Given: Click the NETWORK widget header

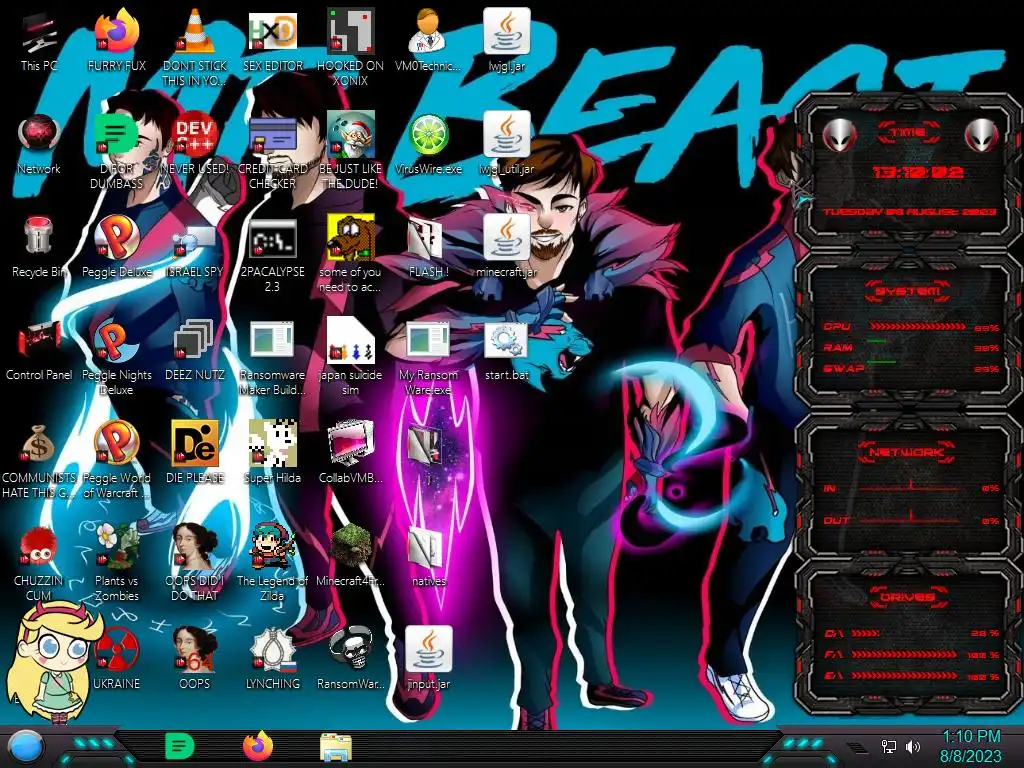Looking at the screenshot, I should tap(907, 451).
